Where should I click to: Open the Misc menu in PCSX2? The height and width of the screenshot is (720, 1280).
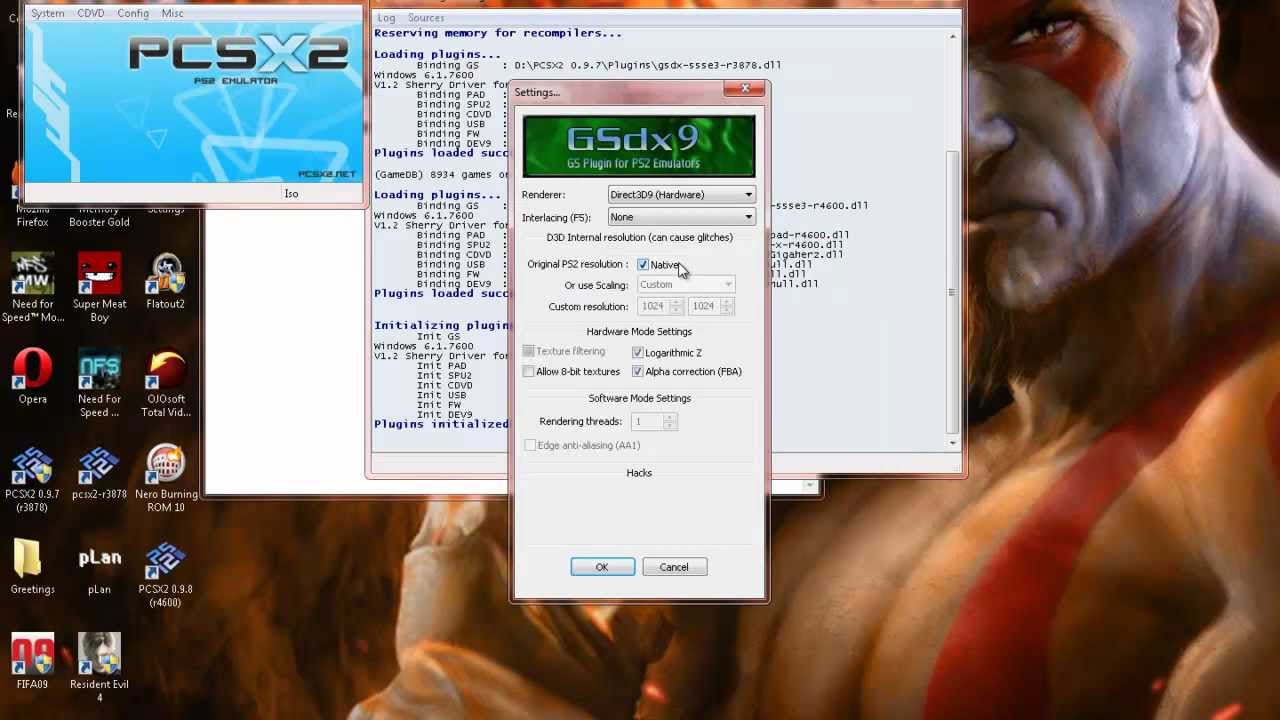(x=172, y=13)
